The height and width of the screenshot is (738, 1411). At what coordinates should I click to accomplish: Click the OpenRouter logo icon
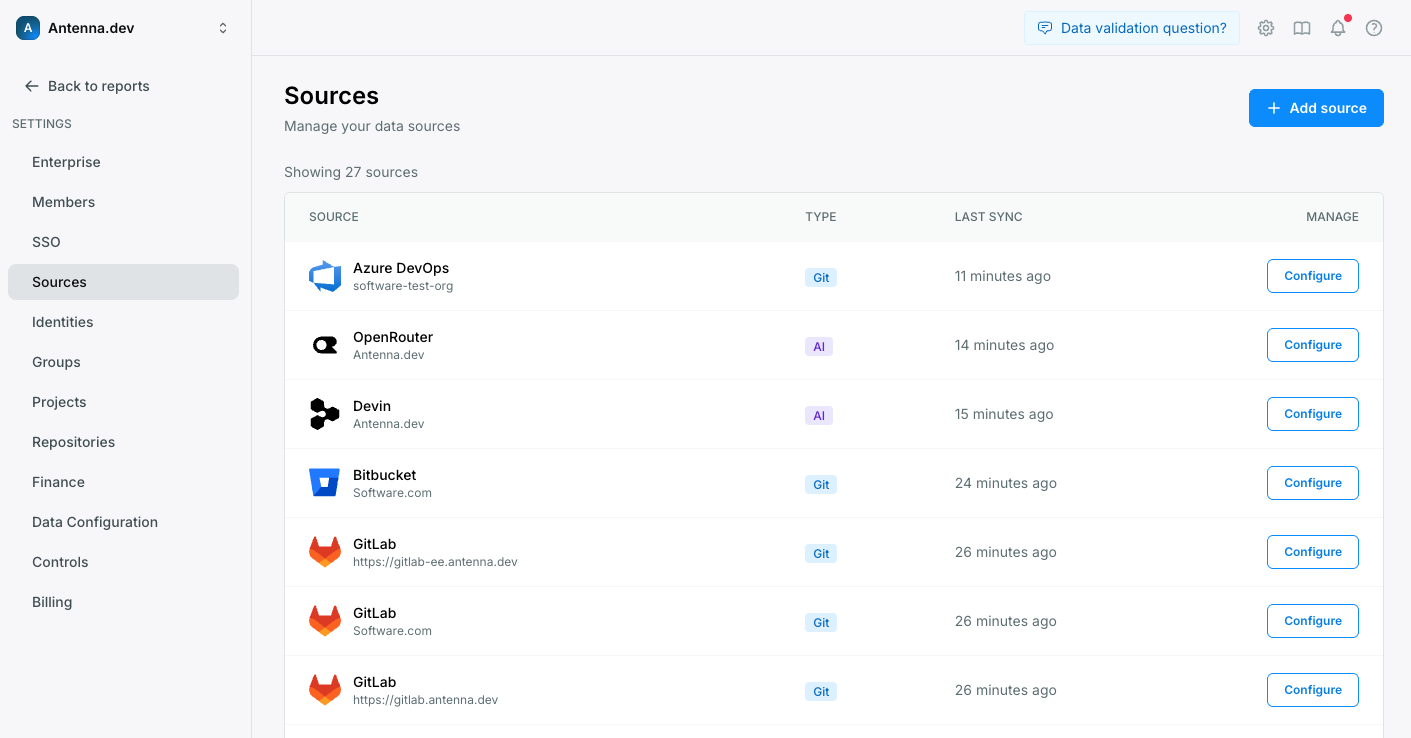tap(325, 345)
